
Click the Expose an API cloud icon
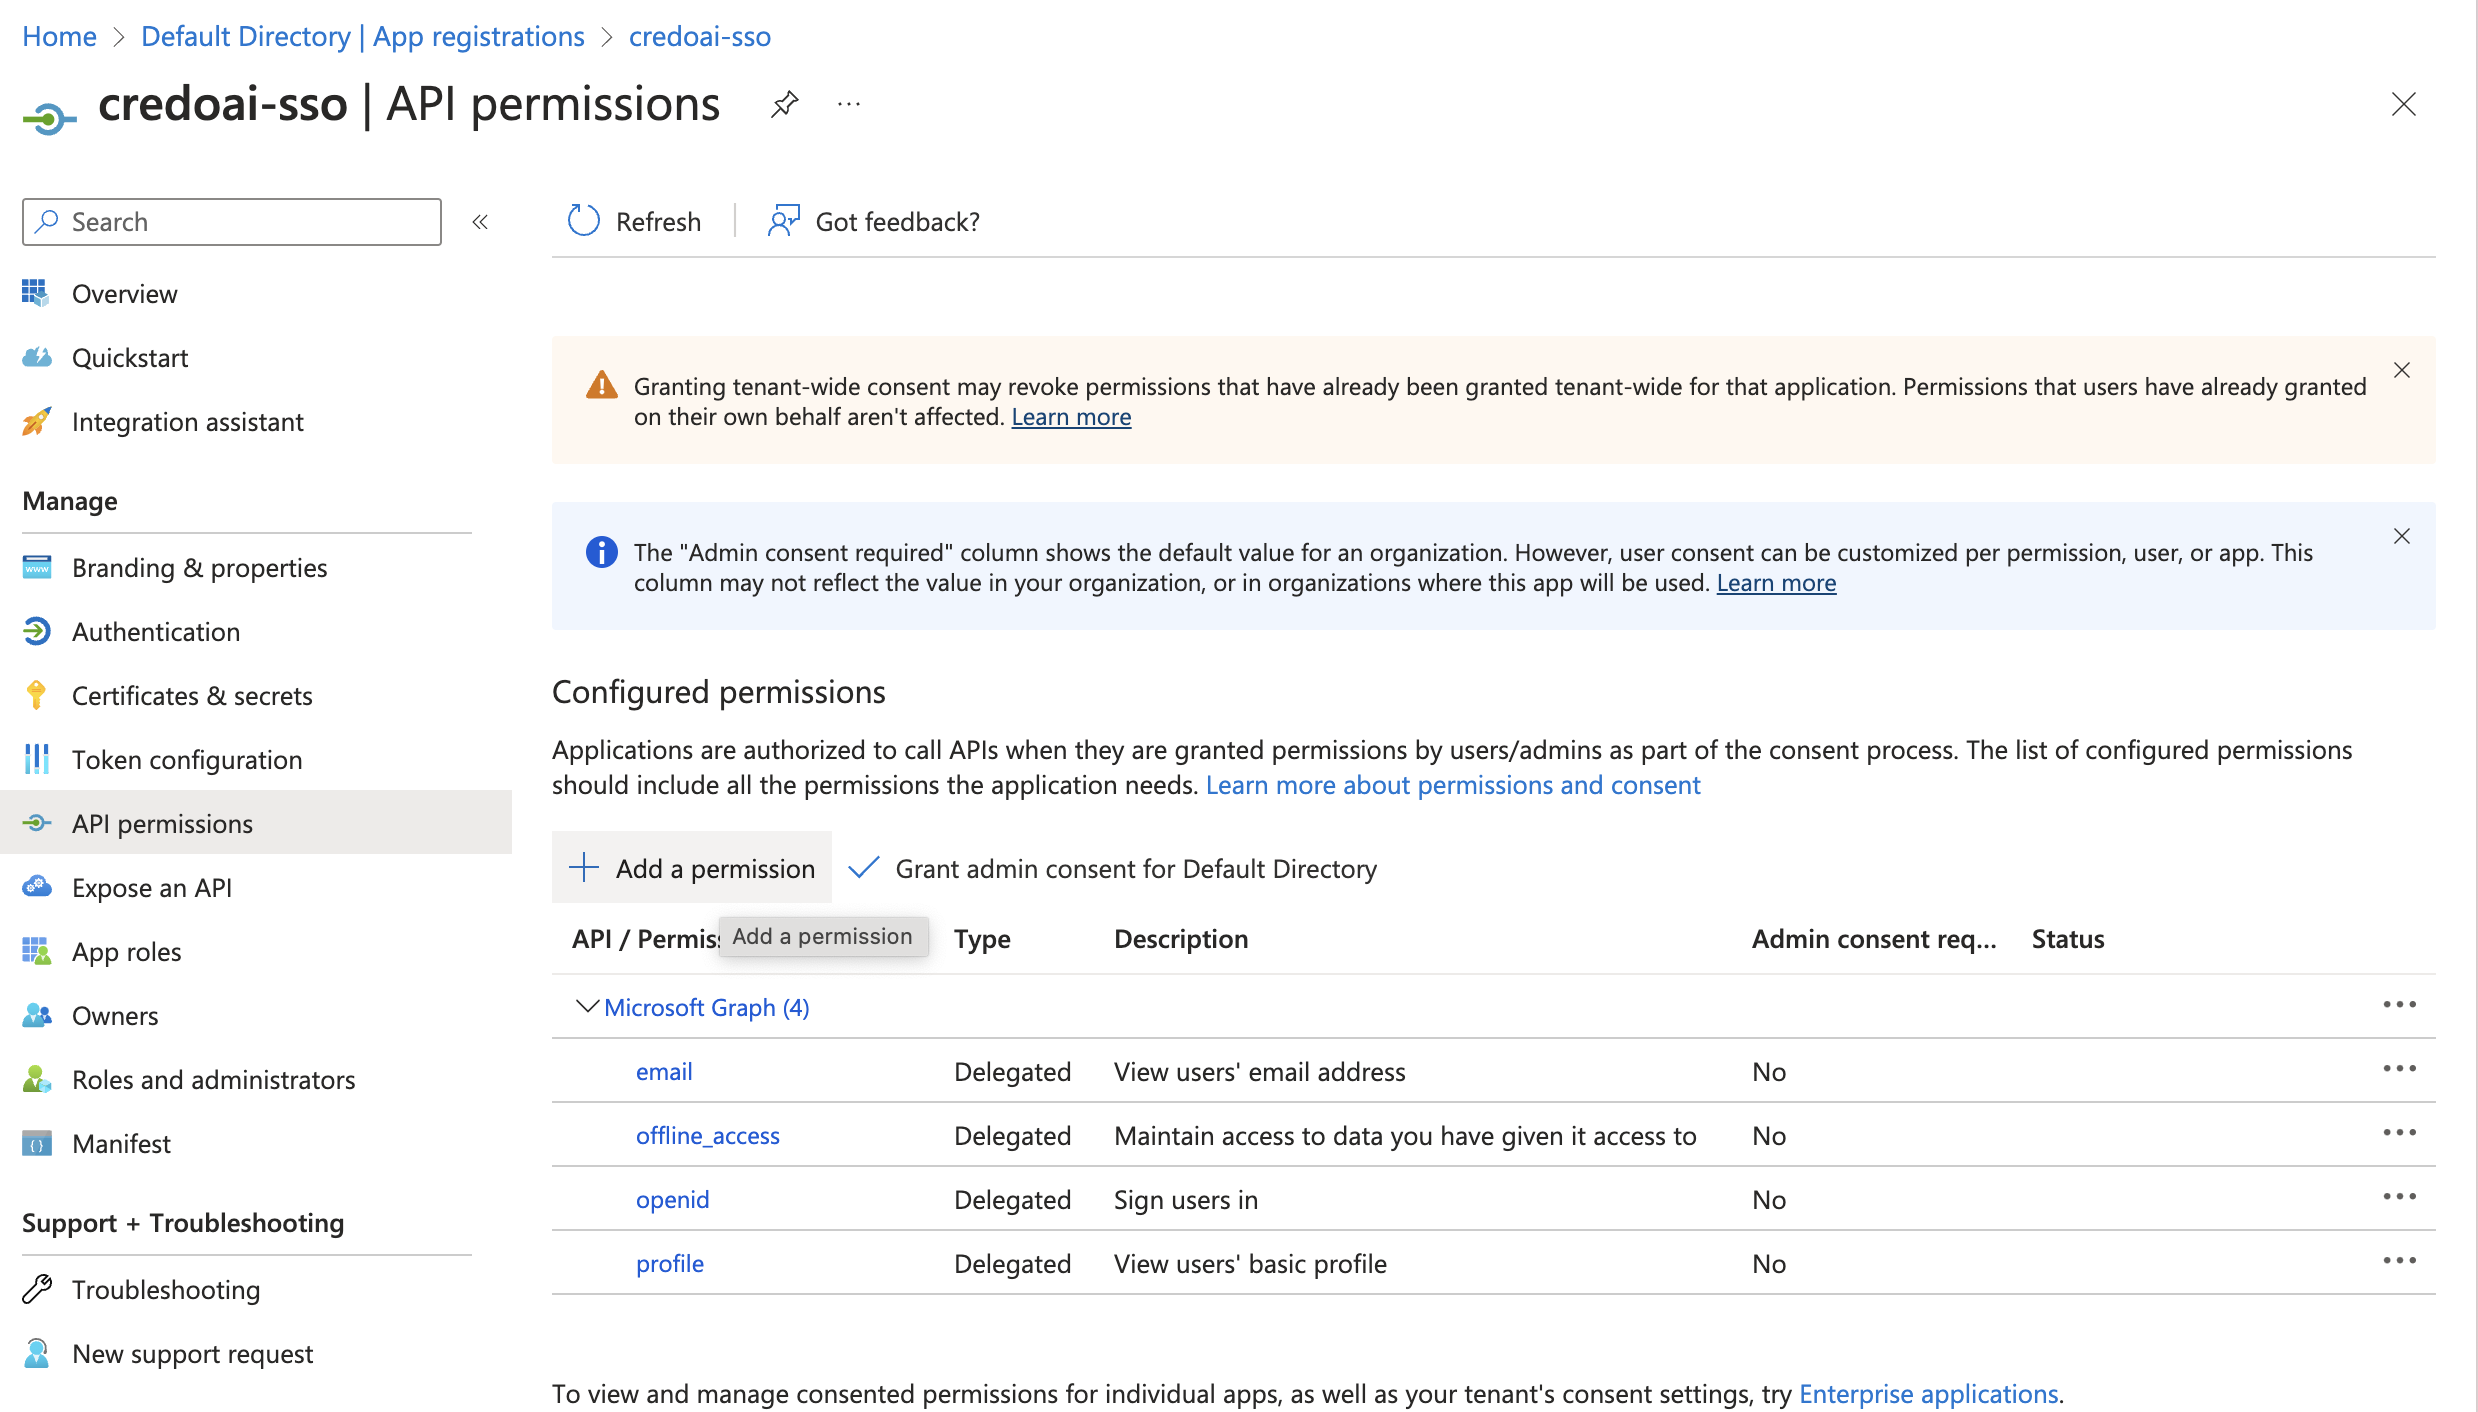(x=36, y=887)
